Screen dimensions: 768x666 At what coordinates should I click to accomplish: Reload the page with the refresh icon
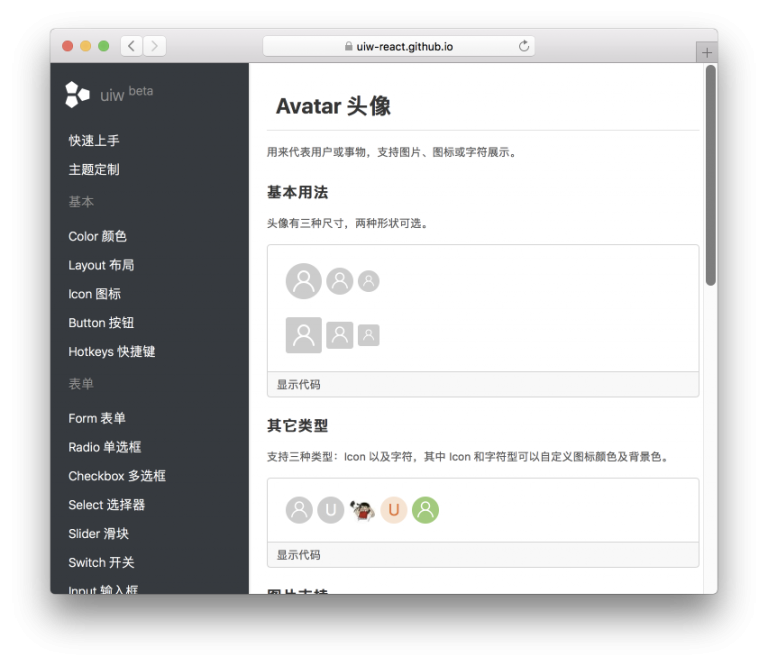tap(524, 46)
